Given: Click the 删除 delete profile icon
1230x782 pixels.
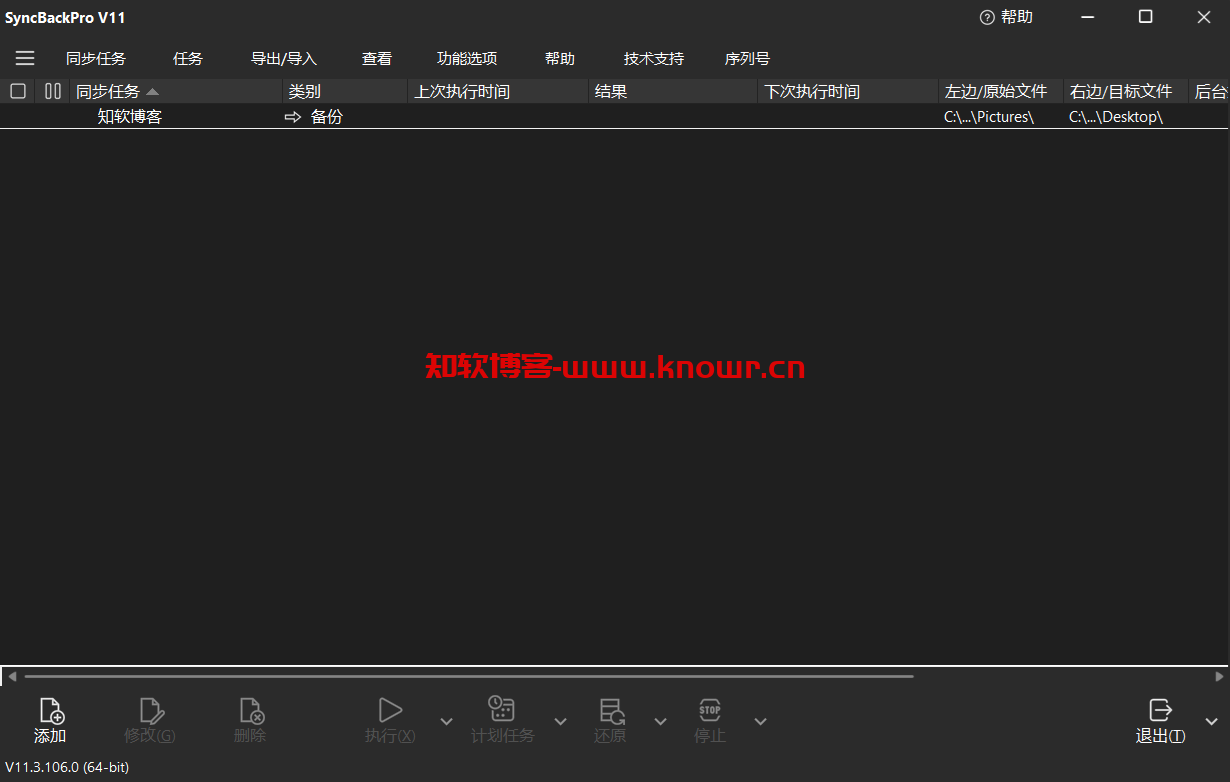Looking at the screenshot, I should point(250,711).
